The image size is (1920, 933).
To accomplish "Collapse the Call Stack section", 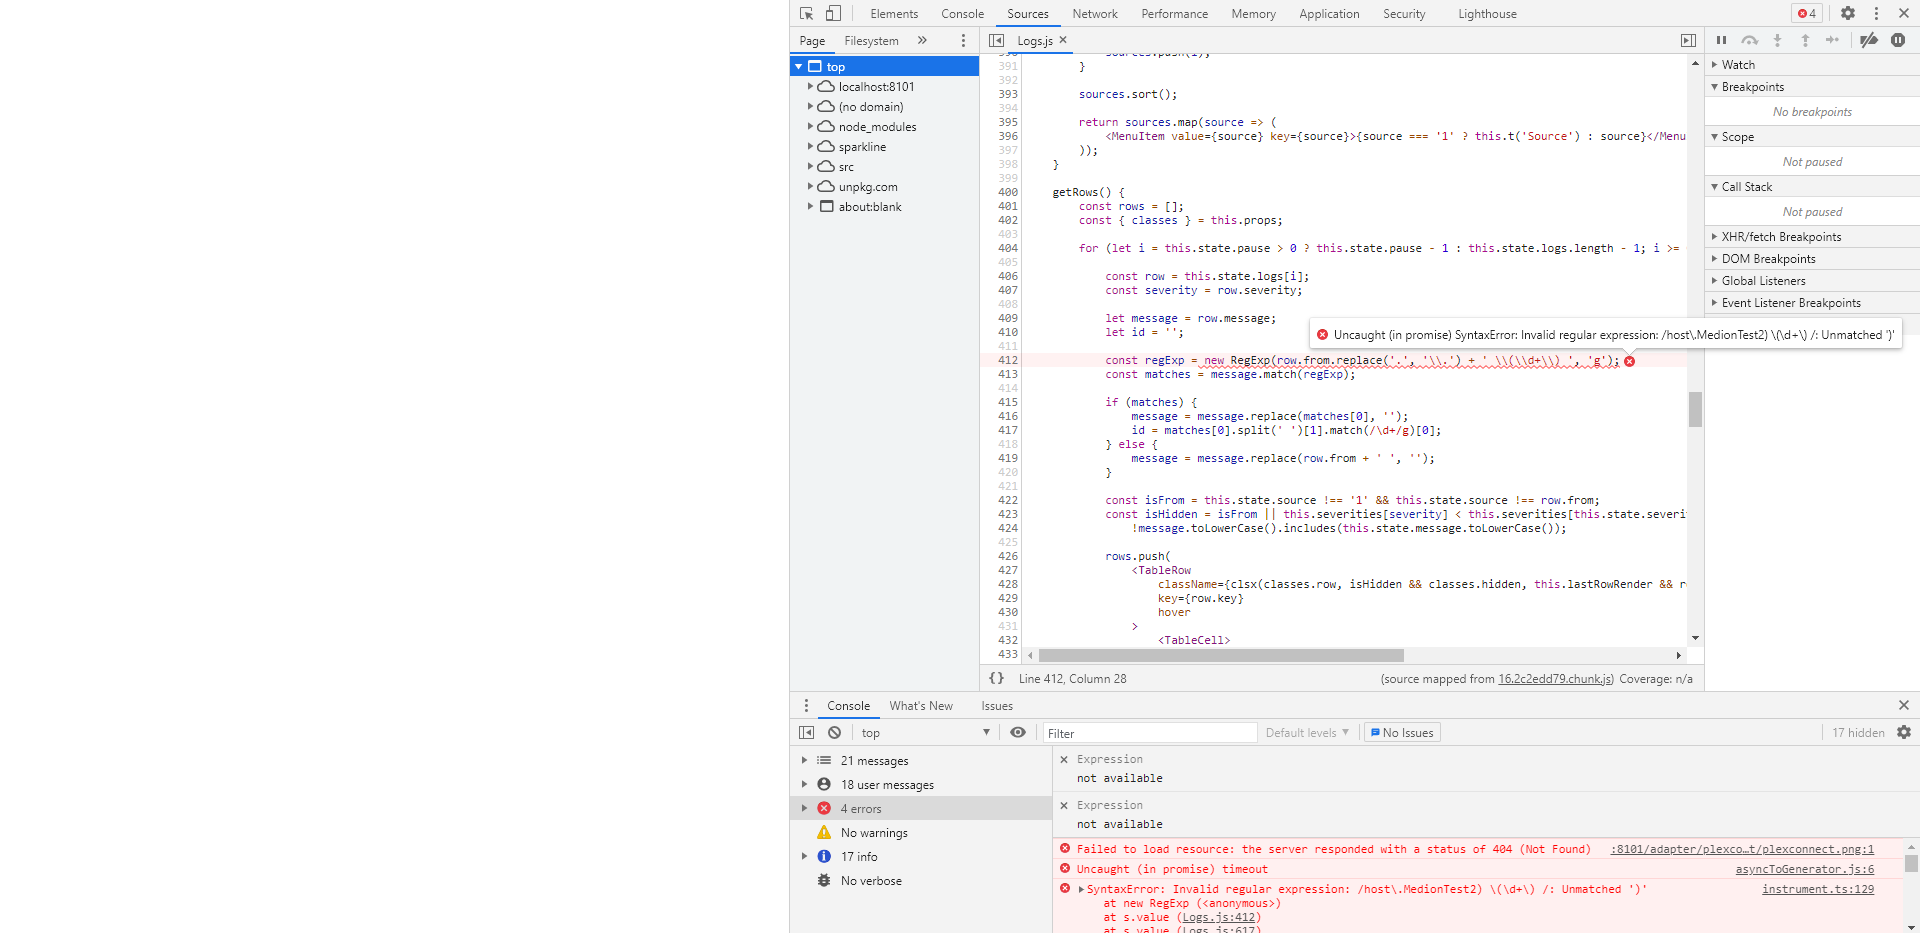I will click(1812, 187).
